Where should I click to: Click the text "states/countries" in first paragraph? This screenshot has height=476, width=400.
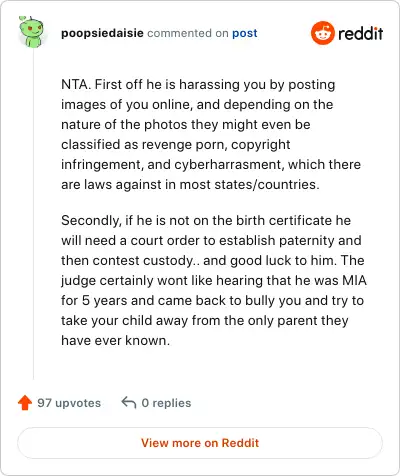pyautogui.click(x=267, y=184)
